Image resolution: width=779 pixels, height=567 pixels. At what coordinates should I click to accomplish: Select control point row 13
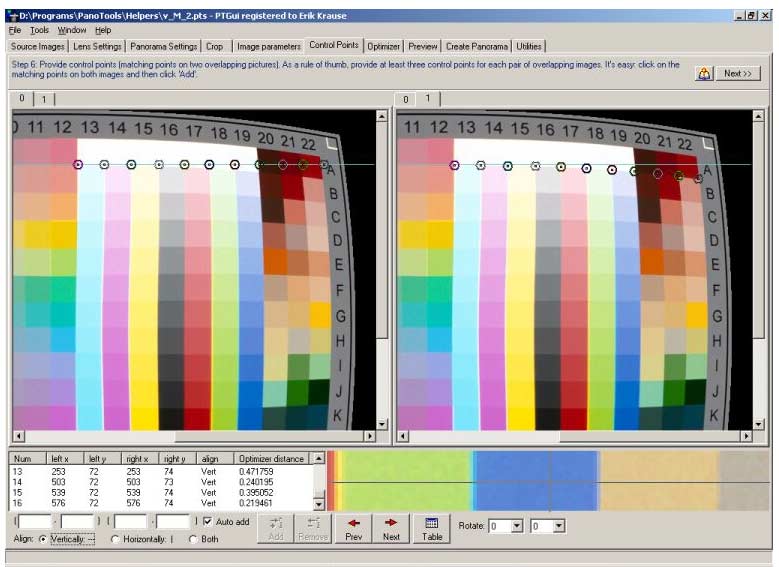161,471
